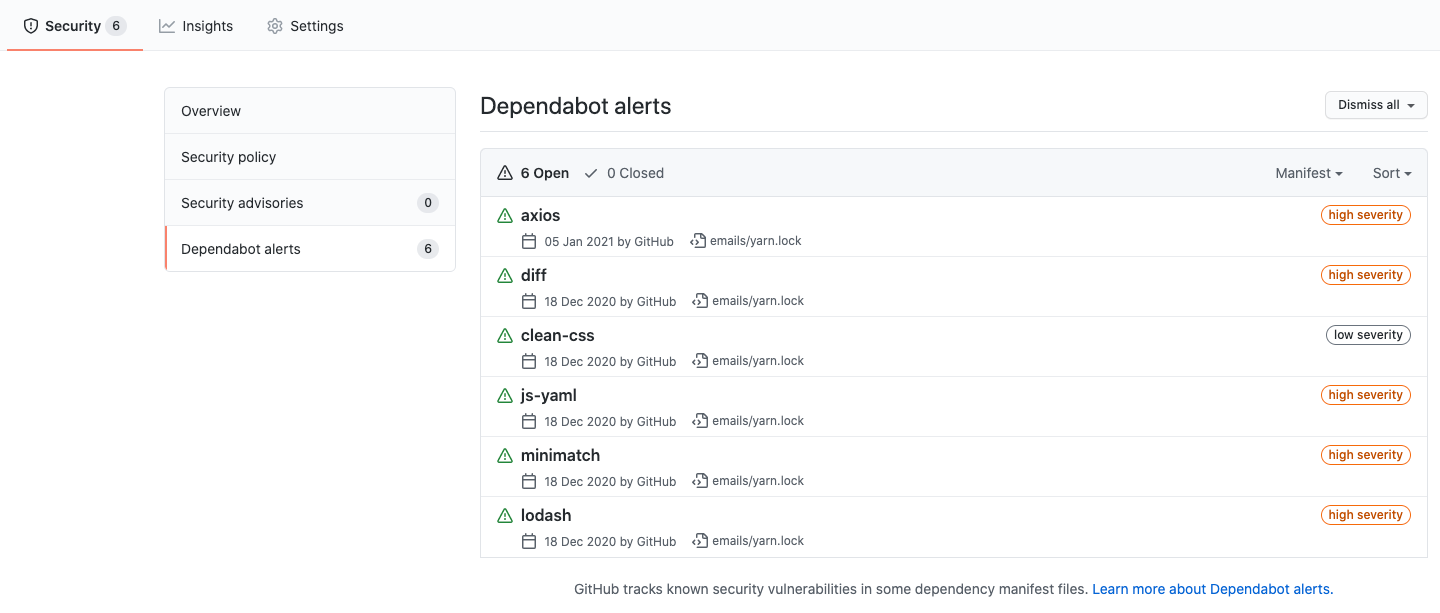Switch to the Security tab

click(75, 26)
